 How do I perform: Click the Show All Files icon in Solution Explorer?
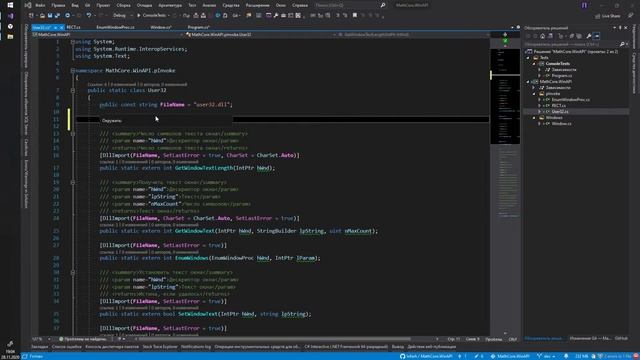tap(579, 36)
